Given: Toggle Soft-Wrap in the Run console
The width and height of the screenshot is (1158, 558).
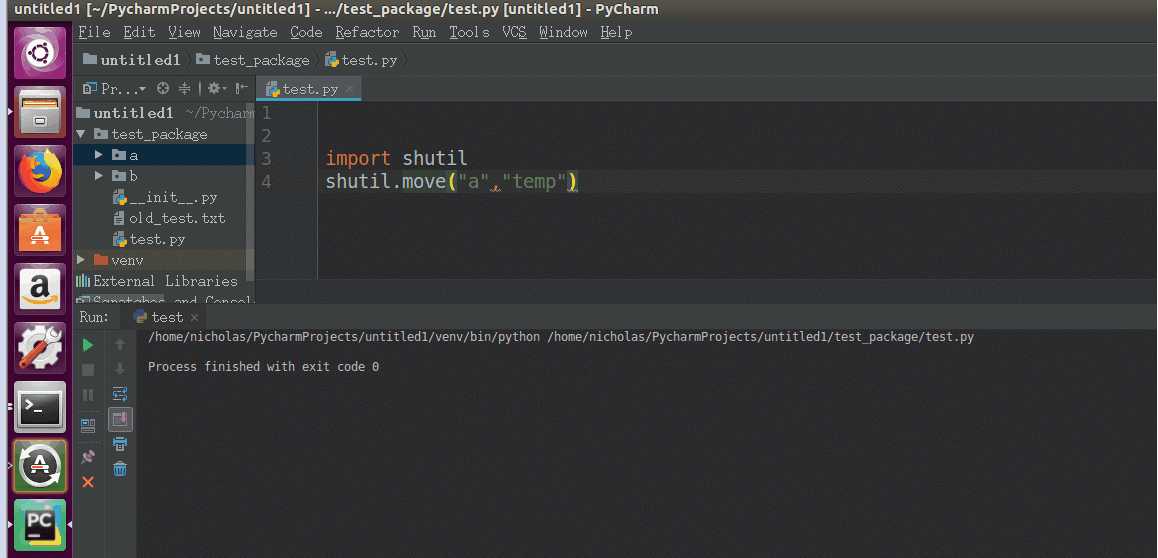Looking at the screenshot, I should tap(120, 393).
